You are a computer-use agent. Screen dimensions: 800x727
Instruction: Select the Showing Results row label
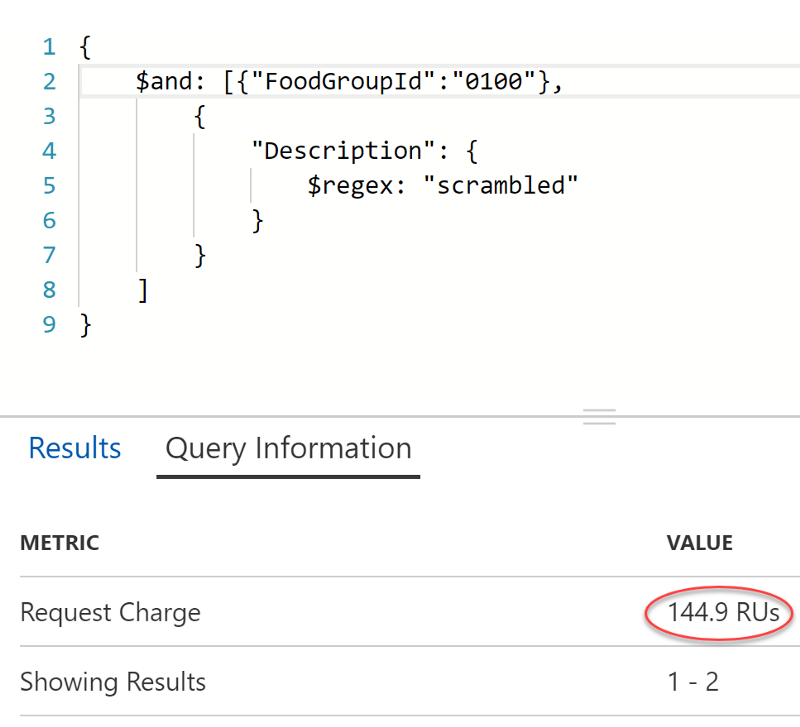pyautogui.click(x=113, y=682)
